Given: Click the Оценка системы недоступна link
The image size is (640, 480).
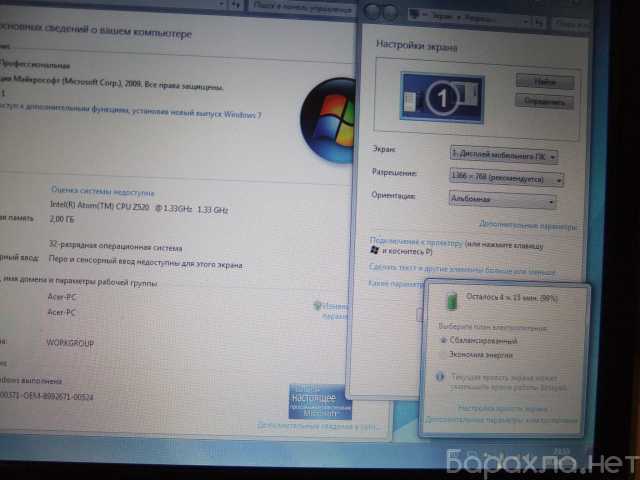Looking at the screenshot, I should pyautogui.click(x=102, y=191).
